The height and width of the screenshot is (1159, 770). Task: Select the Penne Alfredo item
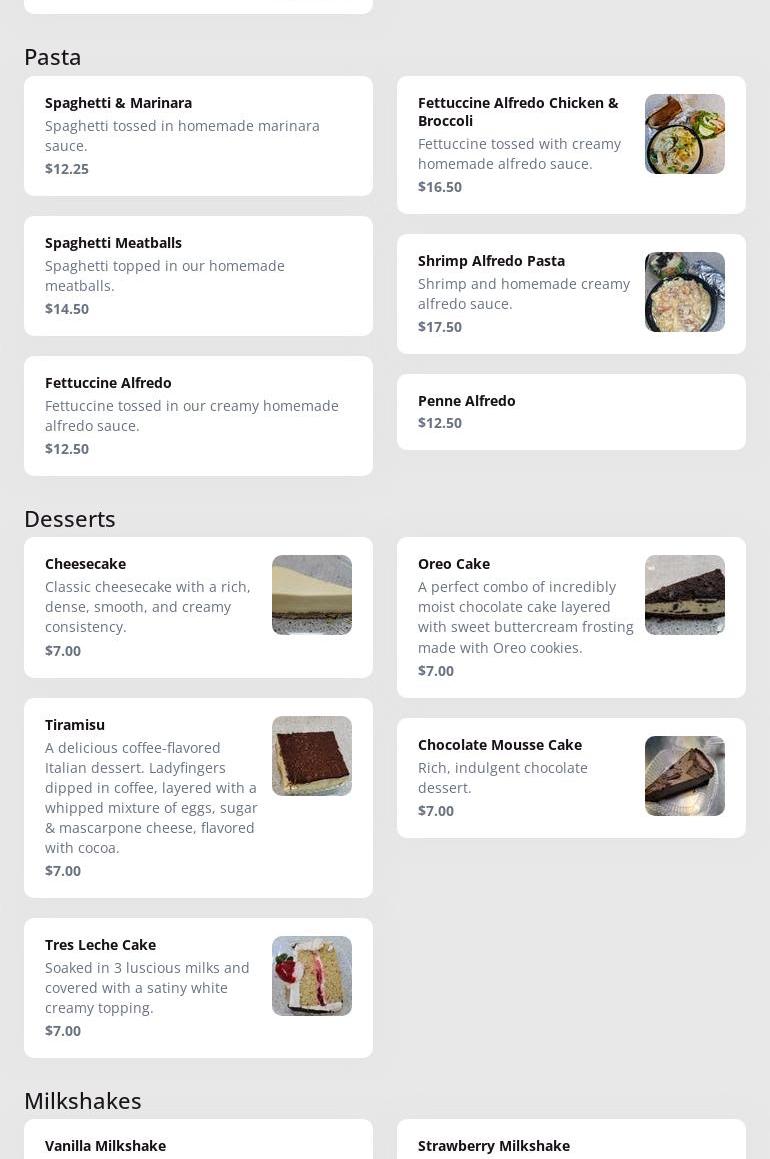571,412
